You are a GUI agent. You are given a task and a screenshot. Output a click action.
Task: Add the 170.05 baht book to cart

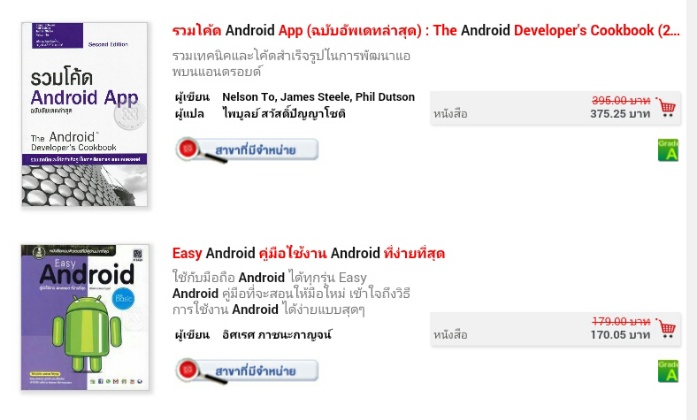point(666,328)
